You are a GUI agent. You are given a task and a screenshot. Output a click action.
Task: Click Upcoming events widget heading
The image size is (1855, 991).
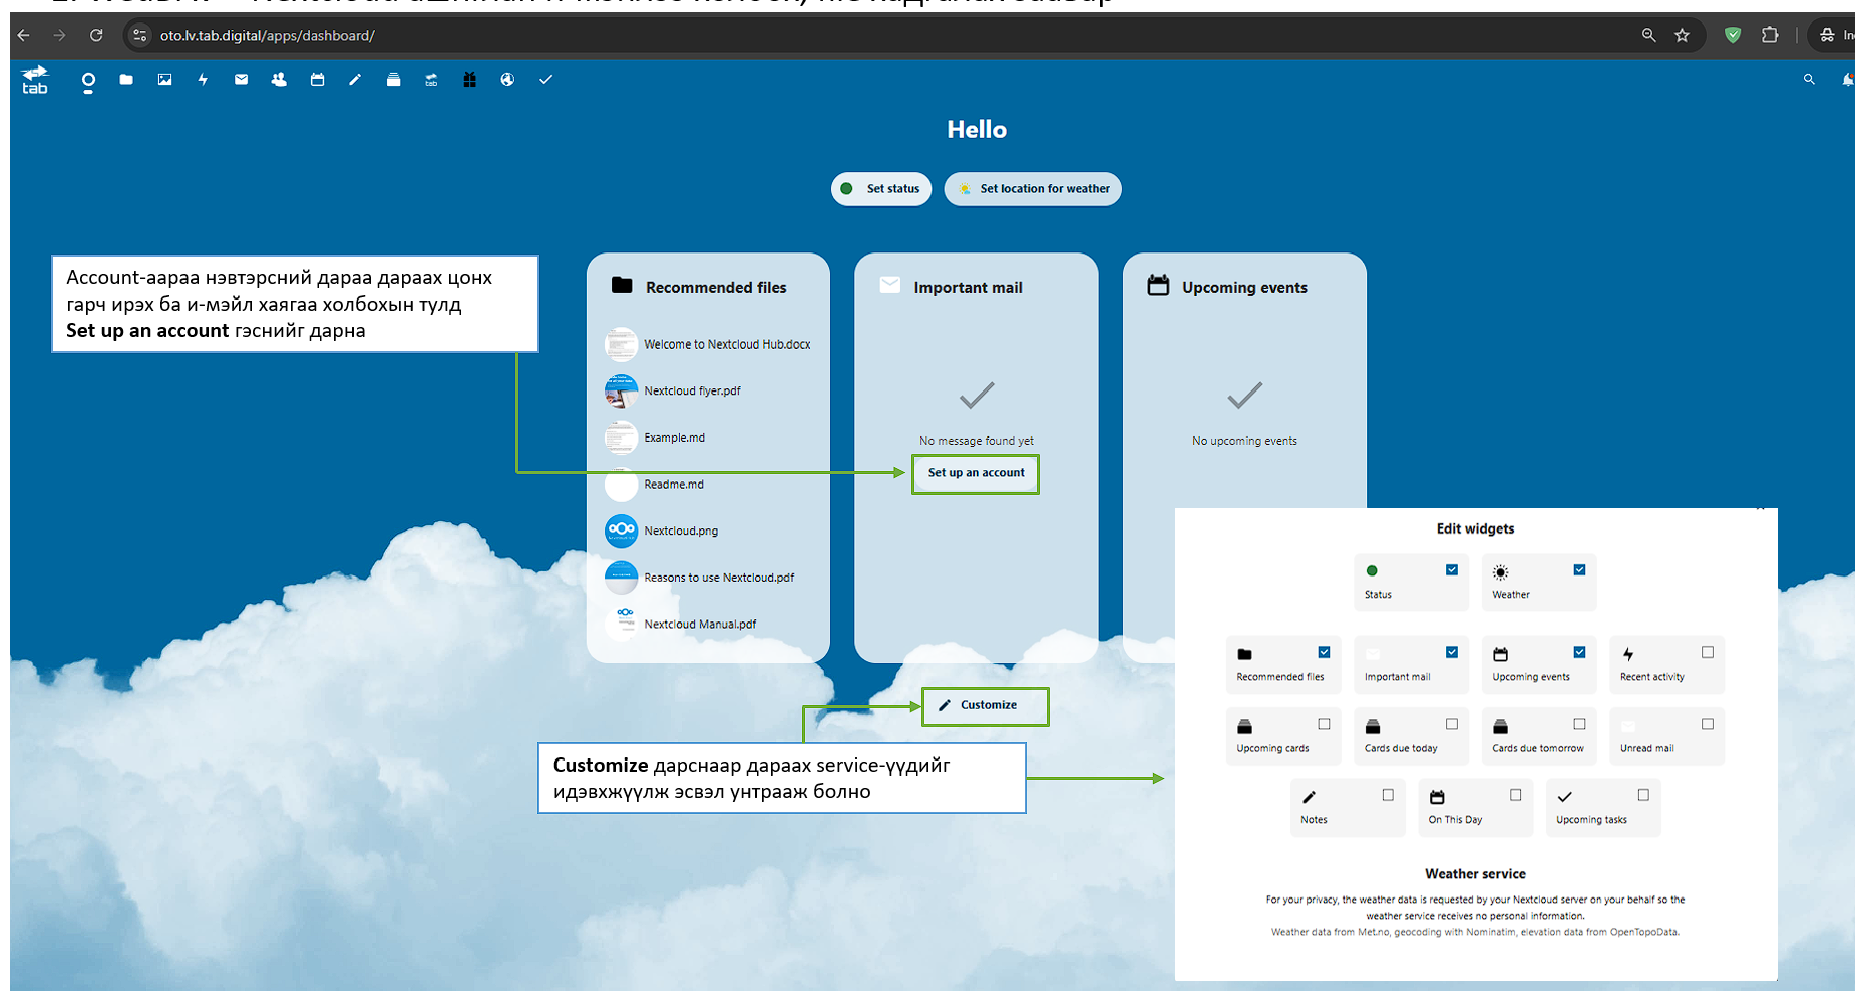pos(1245,288)
